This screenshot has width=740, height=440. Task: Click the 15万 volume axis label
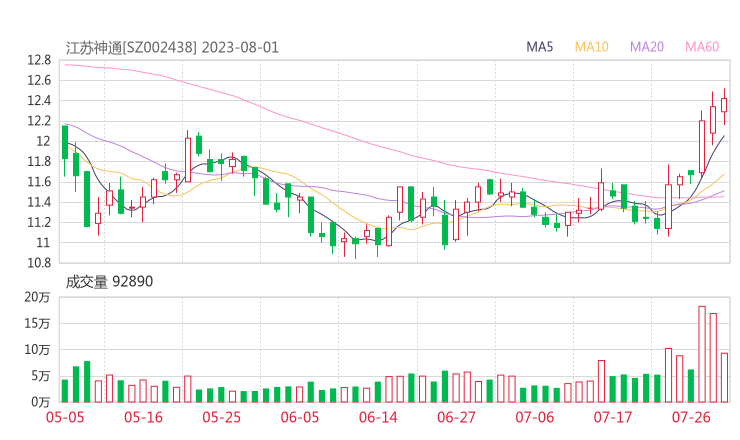point(37,323)
